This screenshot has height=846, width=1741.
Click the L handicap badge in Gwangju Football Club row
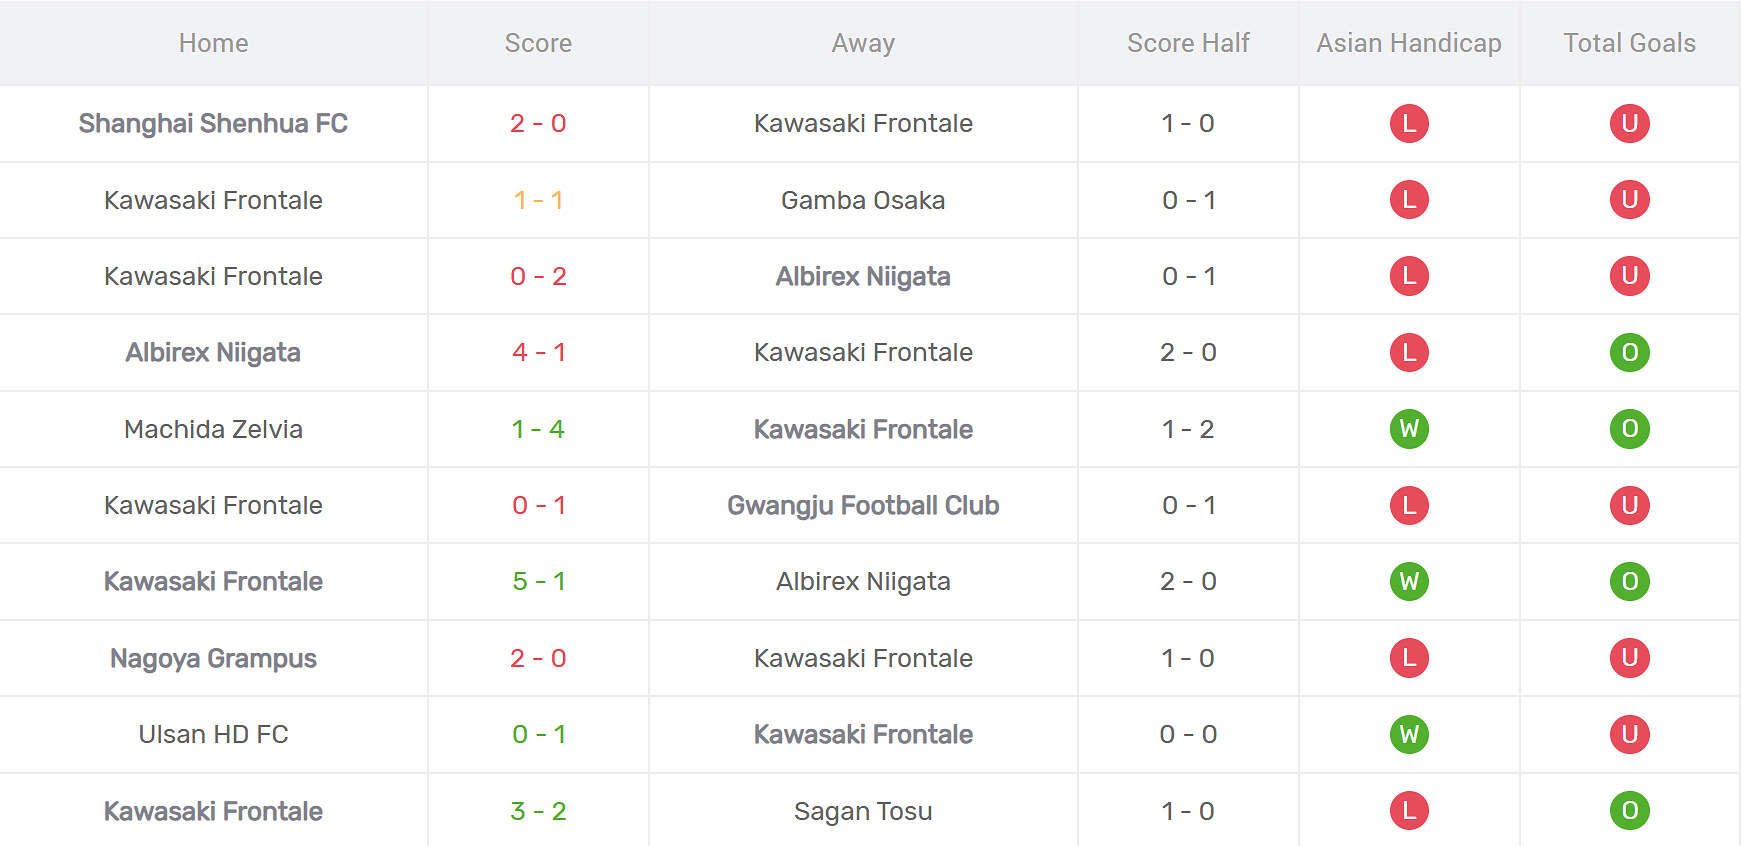click(1409, 505)
